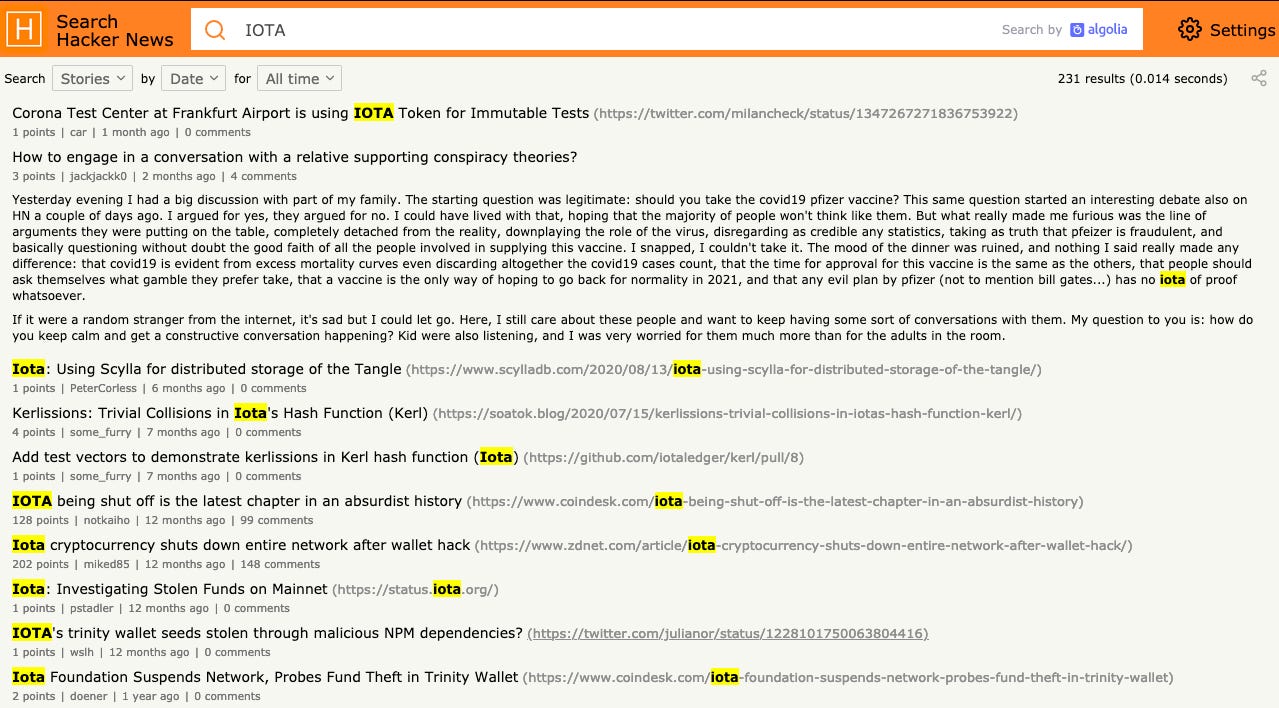Image resolution: width=1279 pixels, height=708 pixels.
Task: Click 1 month ago timestamp of Corona story
Action: (136, 132)
